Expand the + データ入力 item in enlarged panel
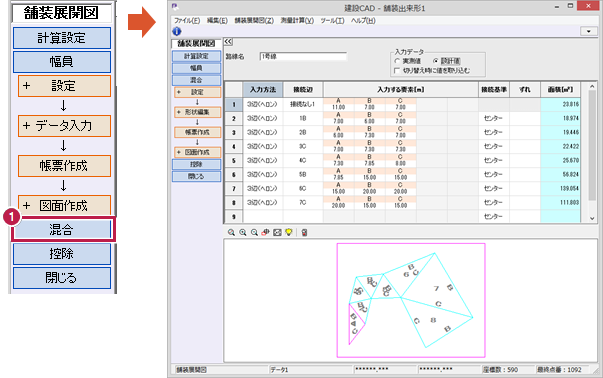The width and height of the screenshot is (603, 378). (64, 126)
